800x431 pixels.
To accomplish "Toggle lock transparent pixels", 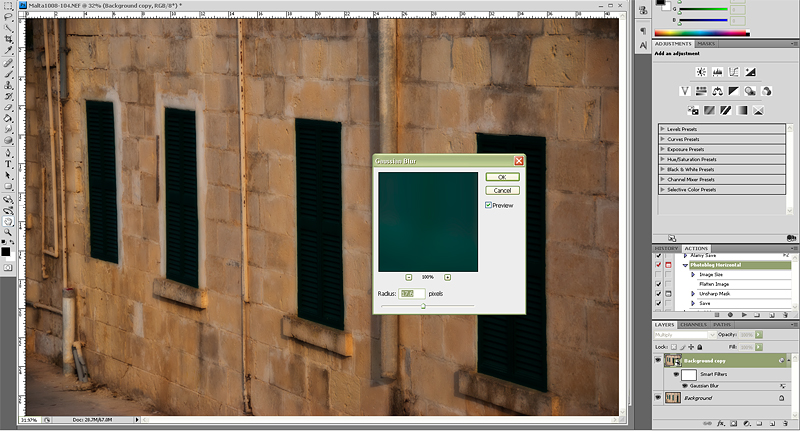I will (674, 347).
